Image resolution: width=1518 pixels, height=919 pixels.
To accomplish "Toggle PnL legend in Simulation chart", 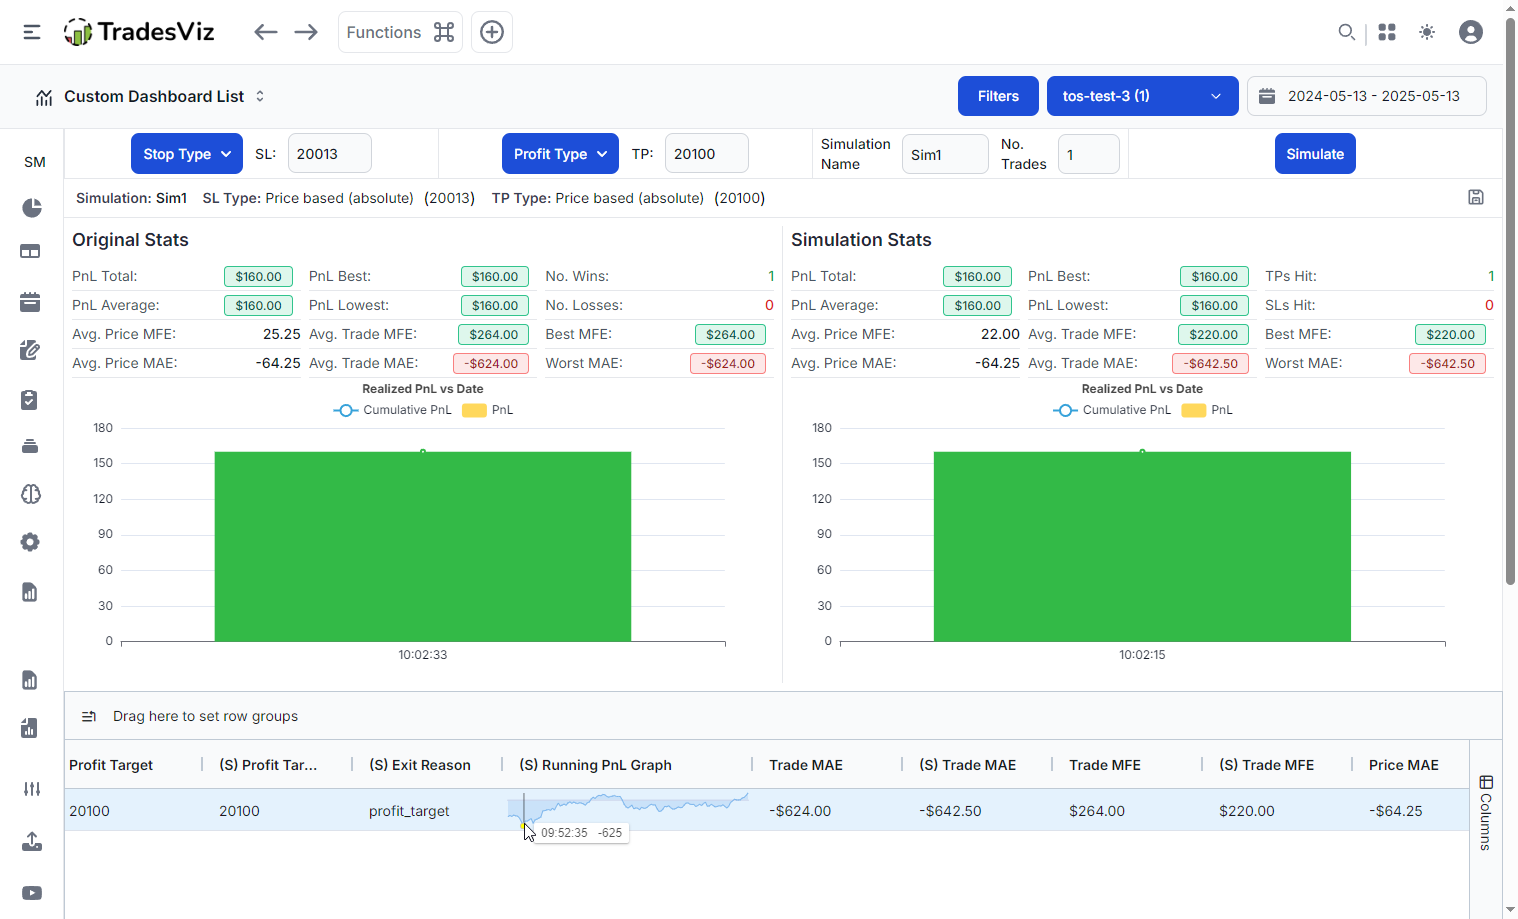I will click(1208, 410).
